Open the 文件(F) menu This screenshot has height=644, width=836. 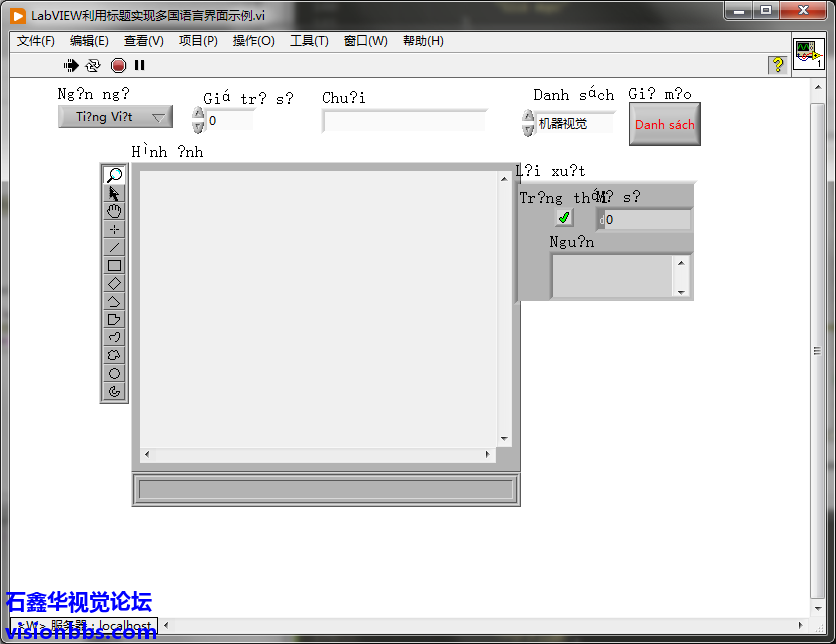click(36, 41)
